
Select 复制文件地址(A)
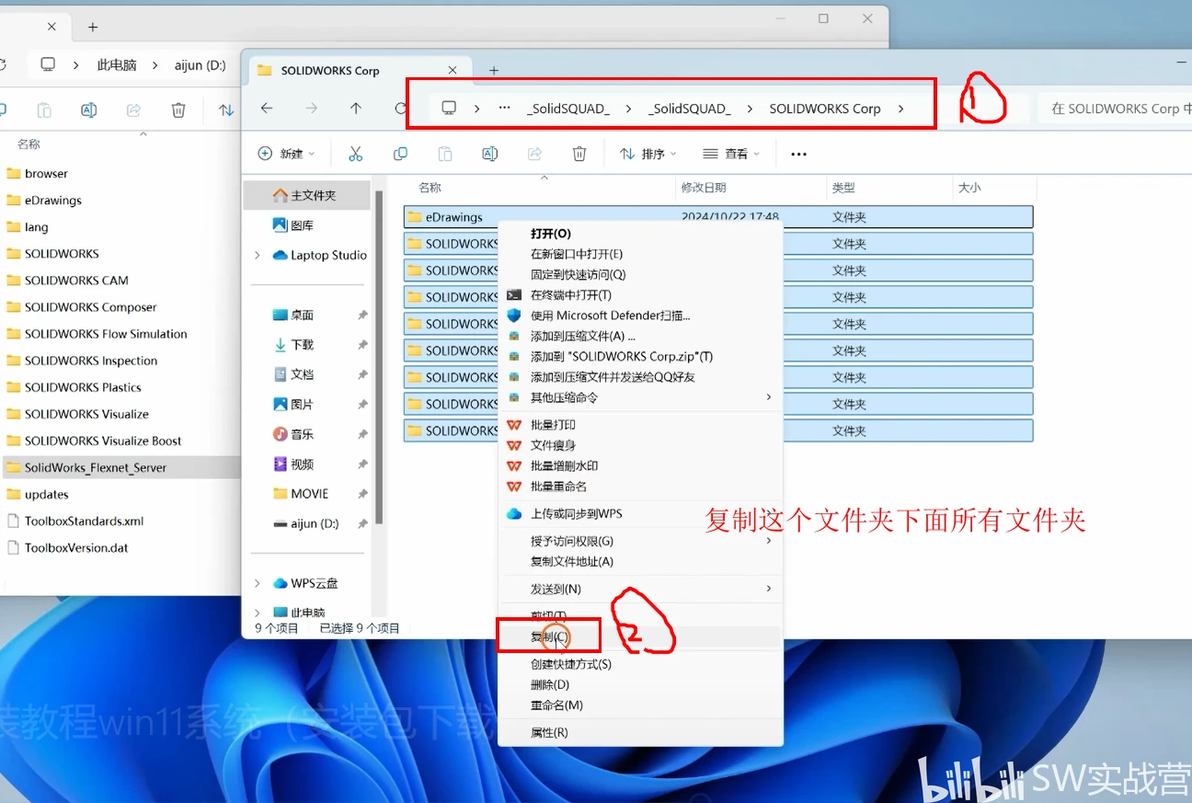640,561
